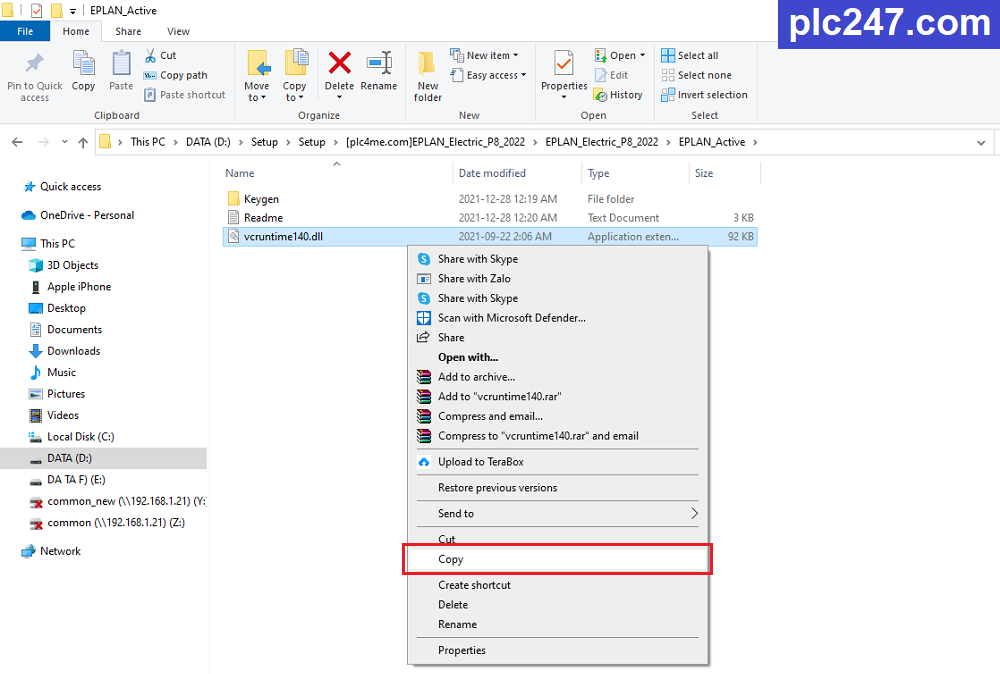This screenshot has height=674, width=1000.
Task: Click the red Delete icon in ribbon
Action: tap(339, 63)
